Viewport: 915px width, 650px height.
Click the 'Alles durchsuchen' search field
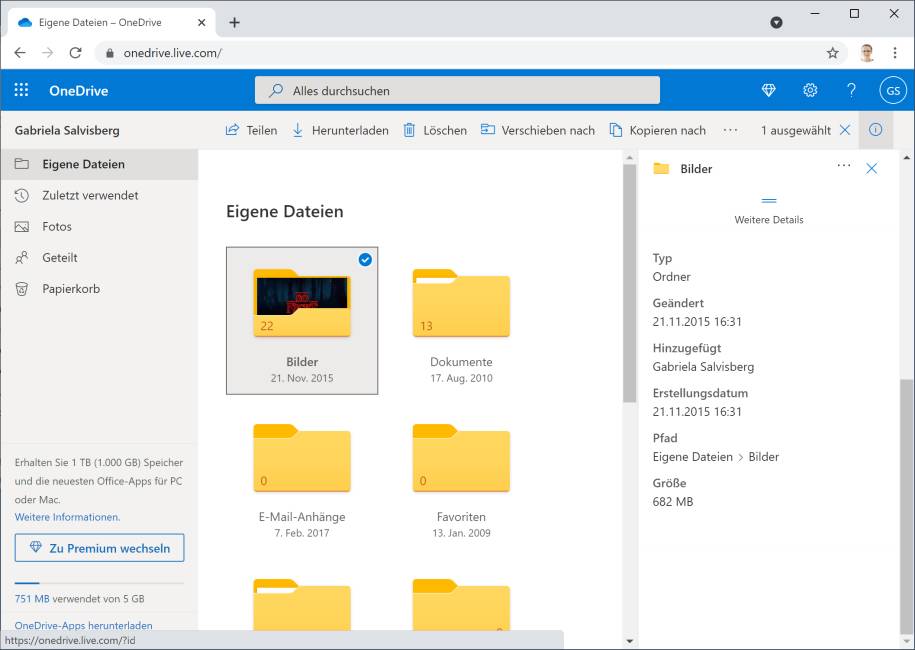pyautogui.click(x=457, y=91)
